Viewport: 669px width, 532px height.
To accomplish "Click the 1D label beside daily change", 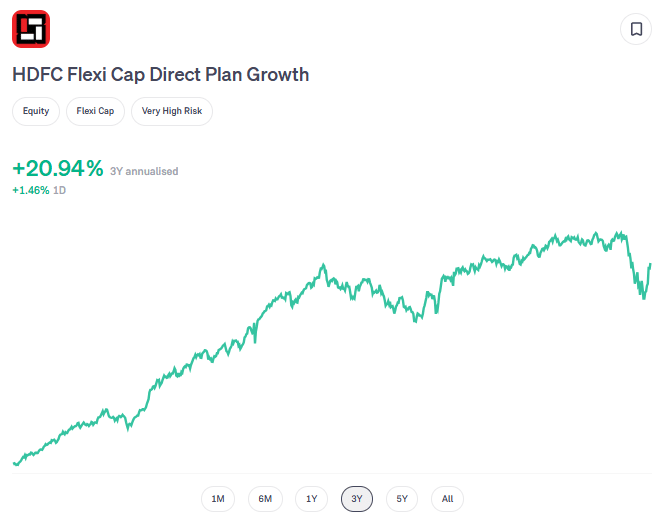I will point(60,189).
